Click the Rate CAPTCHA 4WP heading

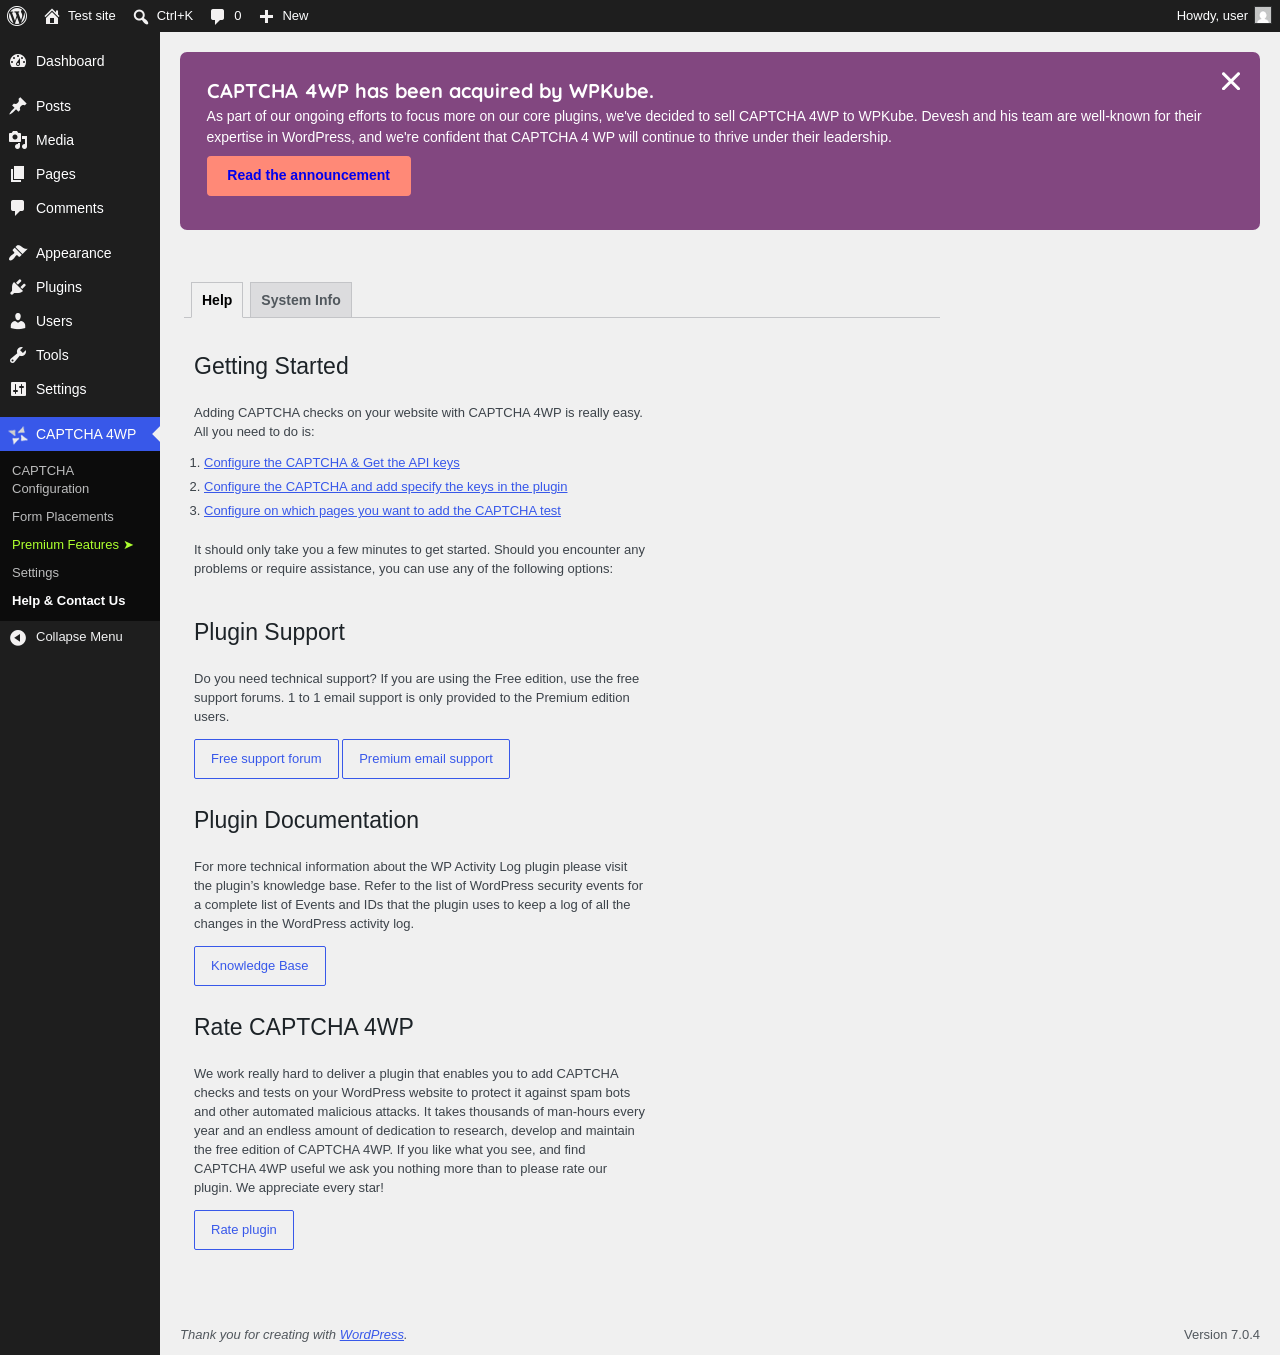[304, 1027]
